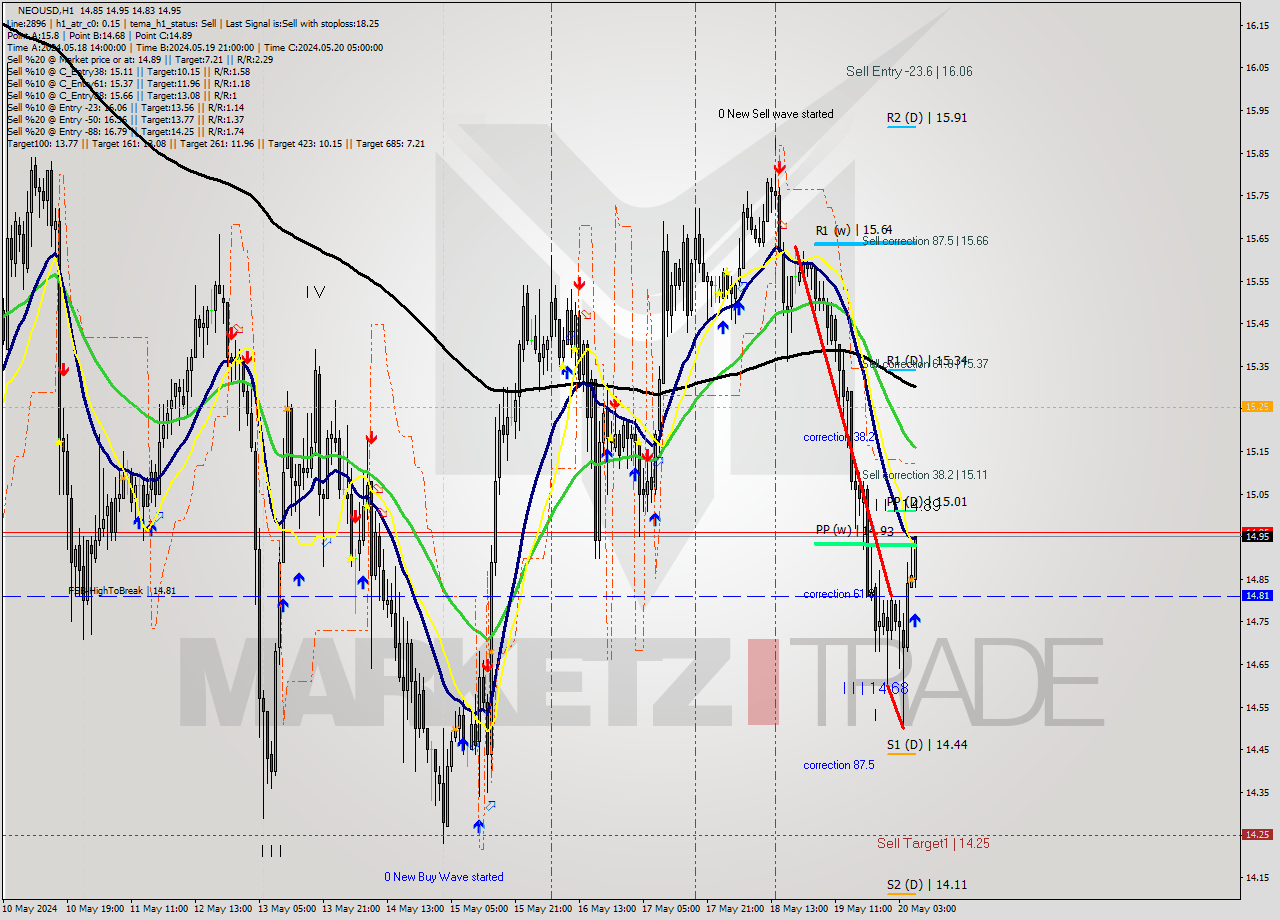Viewport: 1280px width, 920px height.
Task: Click the '10 May 2024' date label
Action: pos(31,909)
